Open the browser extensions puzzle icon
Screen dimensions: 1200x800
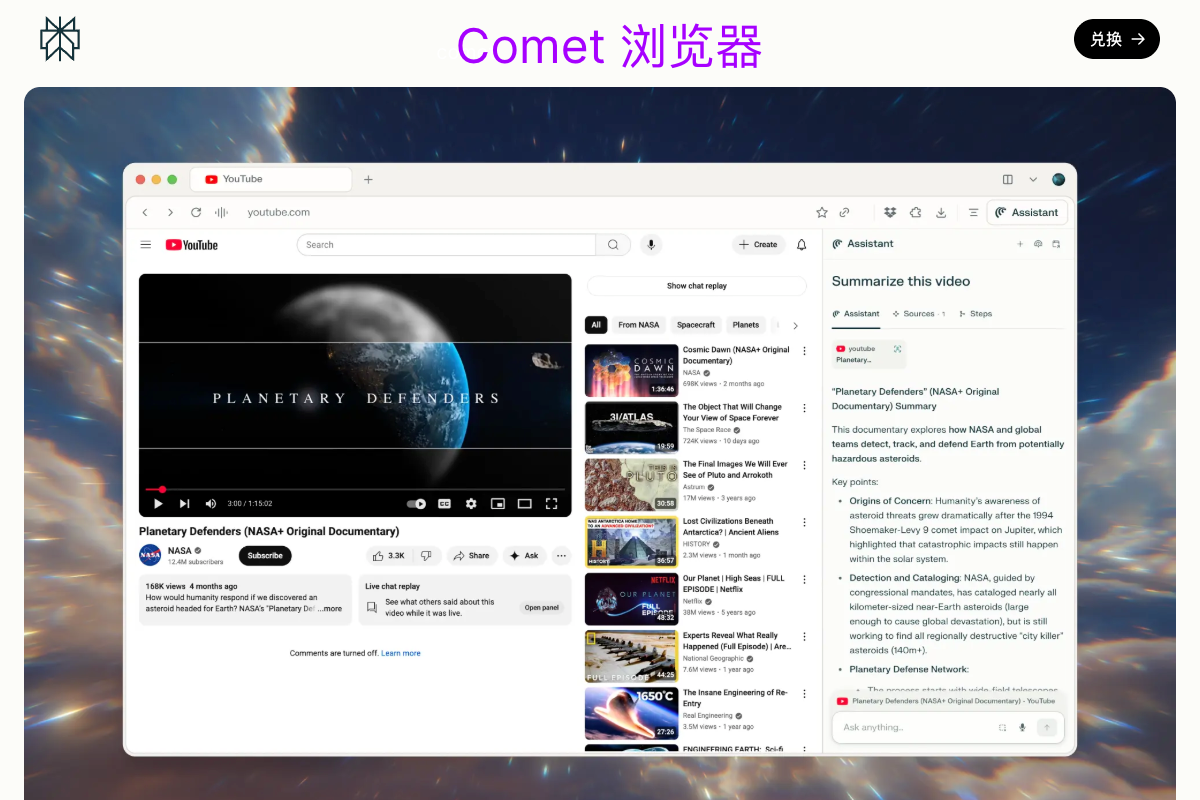pyautogui.click(x=915, y=212)
